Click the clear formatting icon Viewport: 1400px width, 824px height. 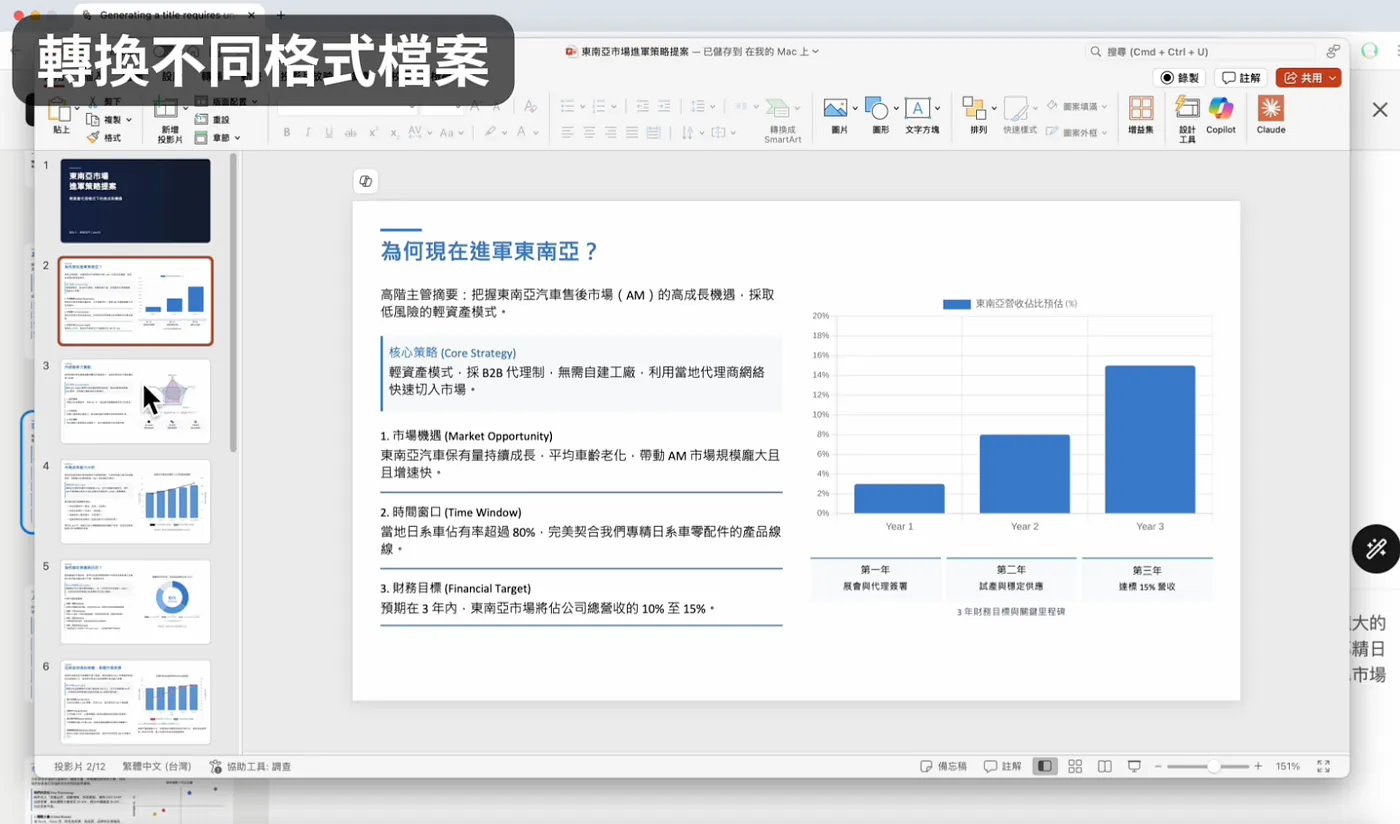point(530,106)
